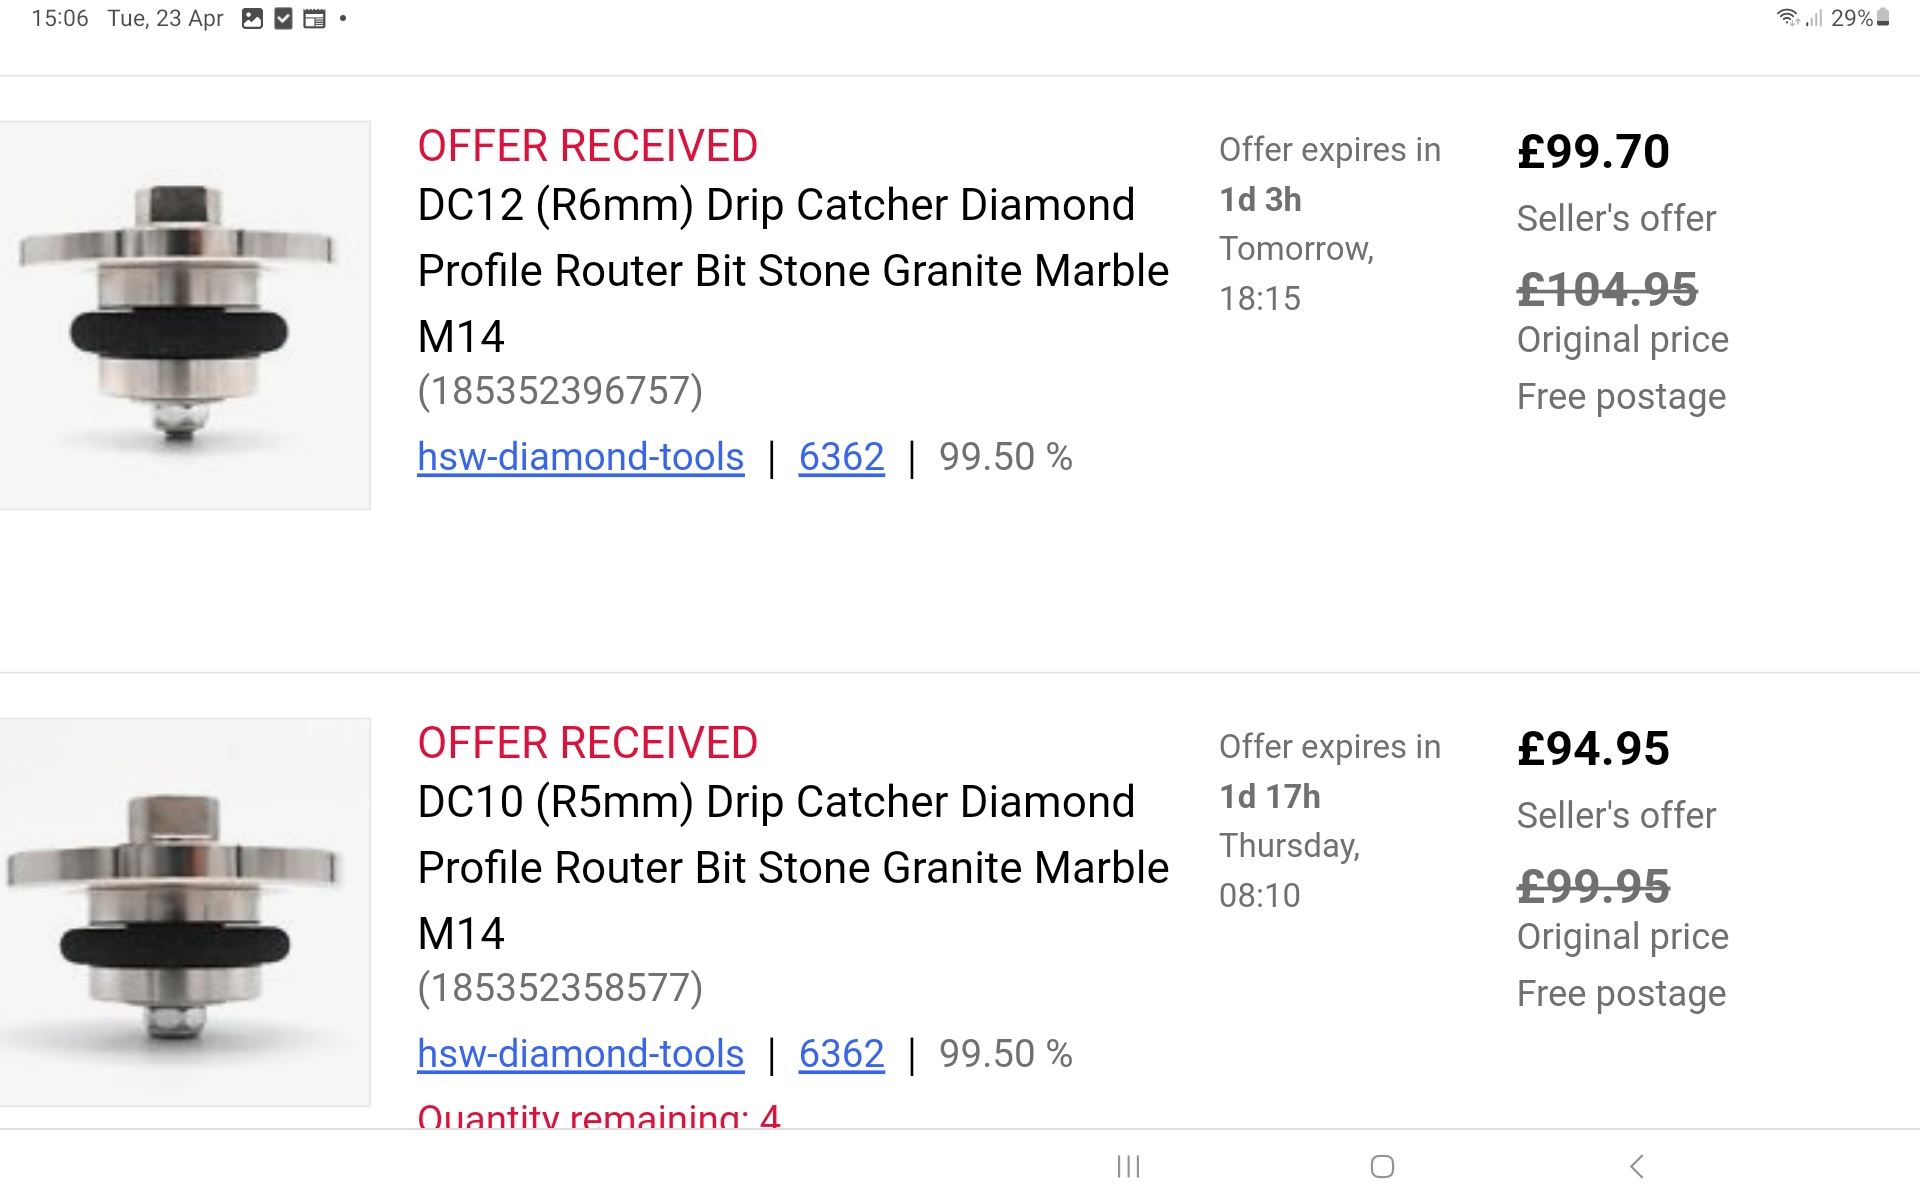Tap the £99.70 seller's offer price

pyautogui.click(x=1593, y=152)
